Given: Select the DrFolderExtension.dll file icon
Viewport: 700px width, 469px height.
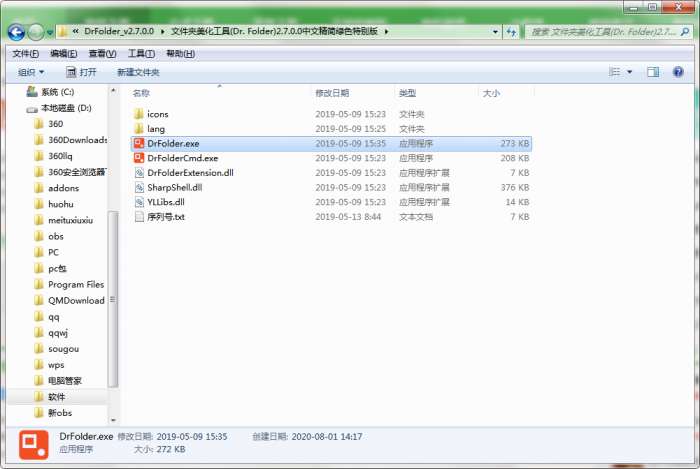Looking at the screenshot, I should (139, 173).
